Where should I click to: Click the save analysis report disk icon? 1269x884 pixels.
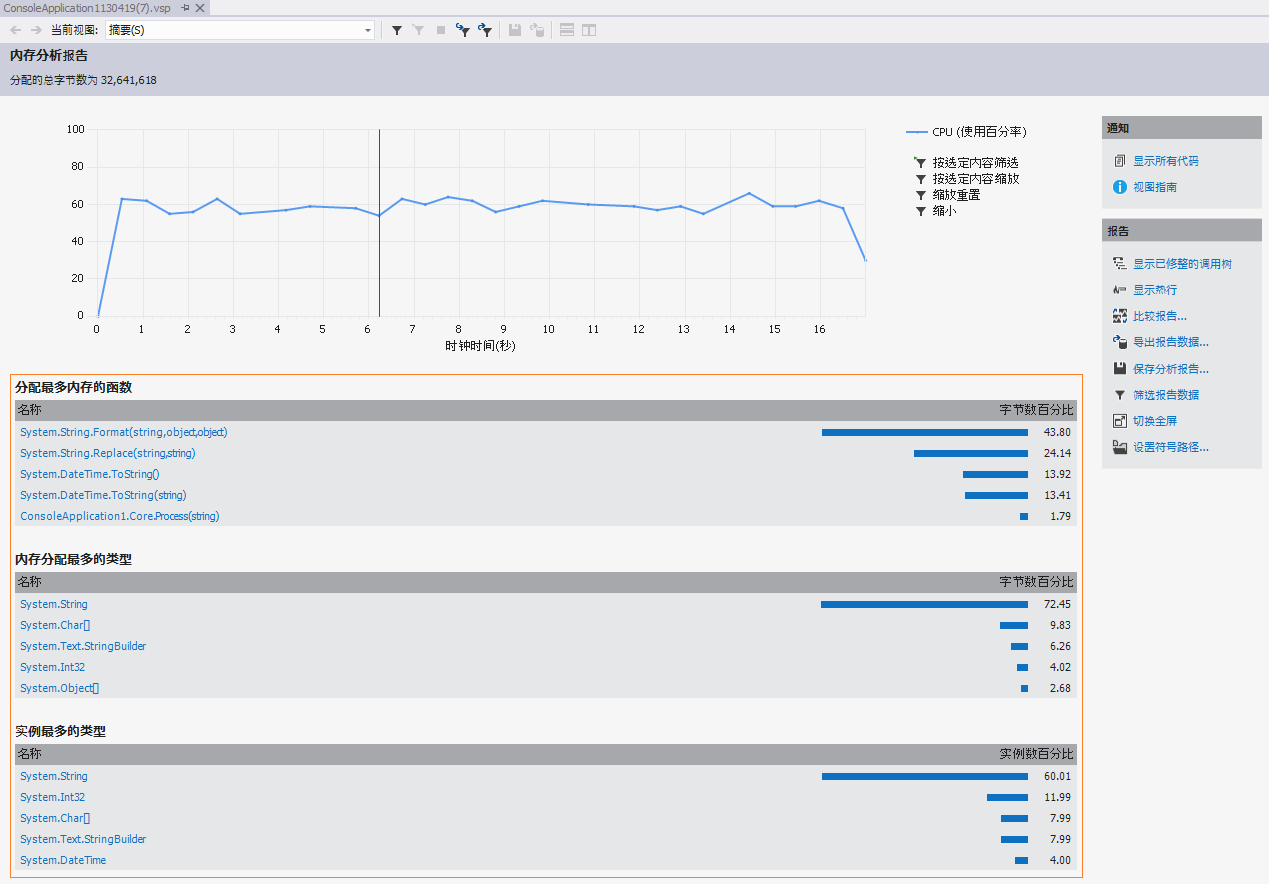(x=1120, y=368)
